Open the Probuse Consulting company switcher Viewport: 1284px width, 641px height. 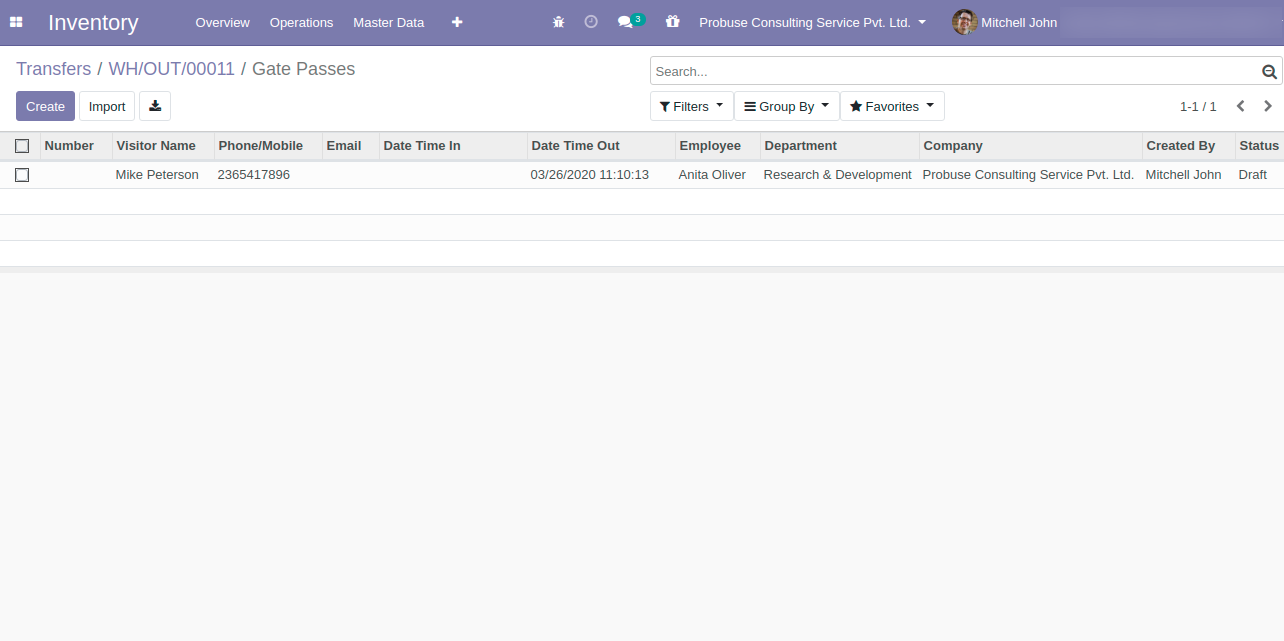point(812,22)
